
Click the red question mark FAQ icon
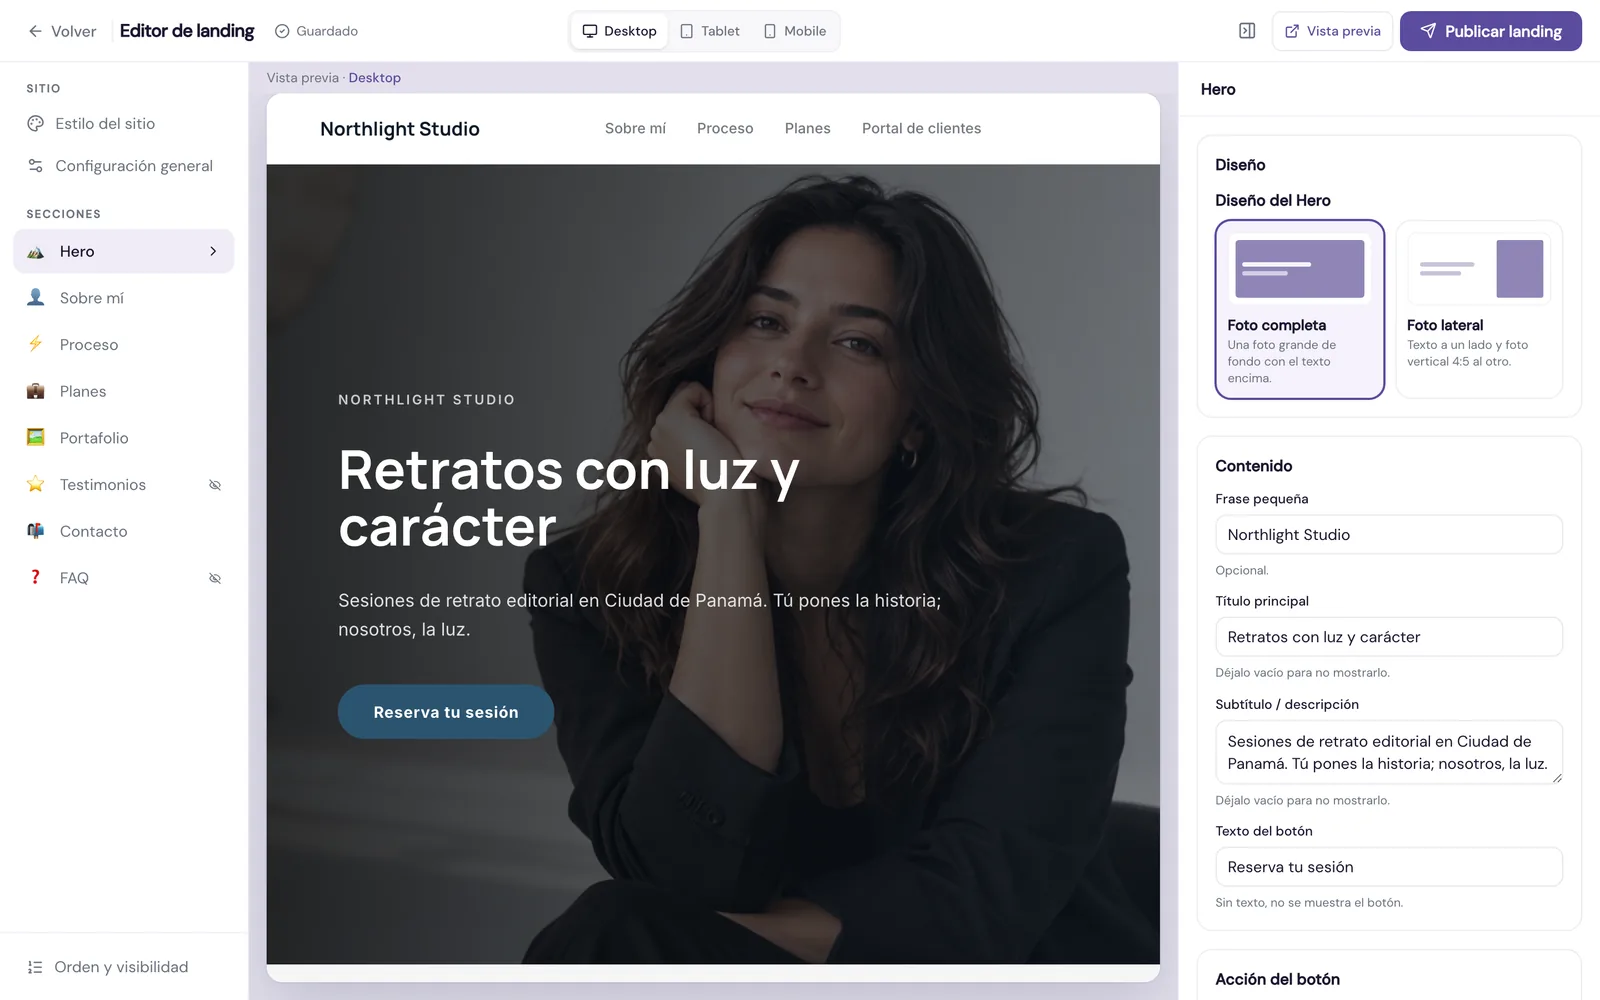(x=36, y=577)
